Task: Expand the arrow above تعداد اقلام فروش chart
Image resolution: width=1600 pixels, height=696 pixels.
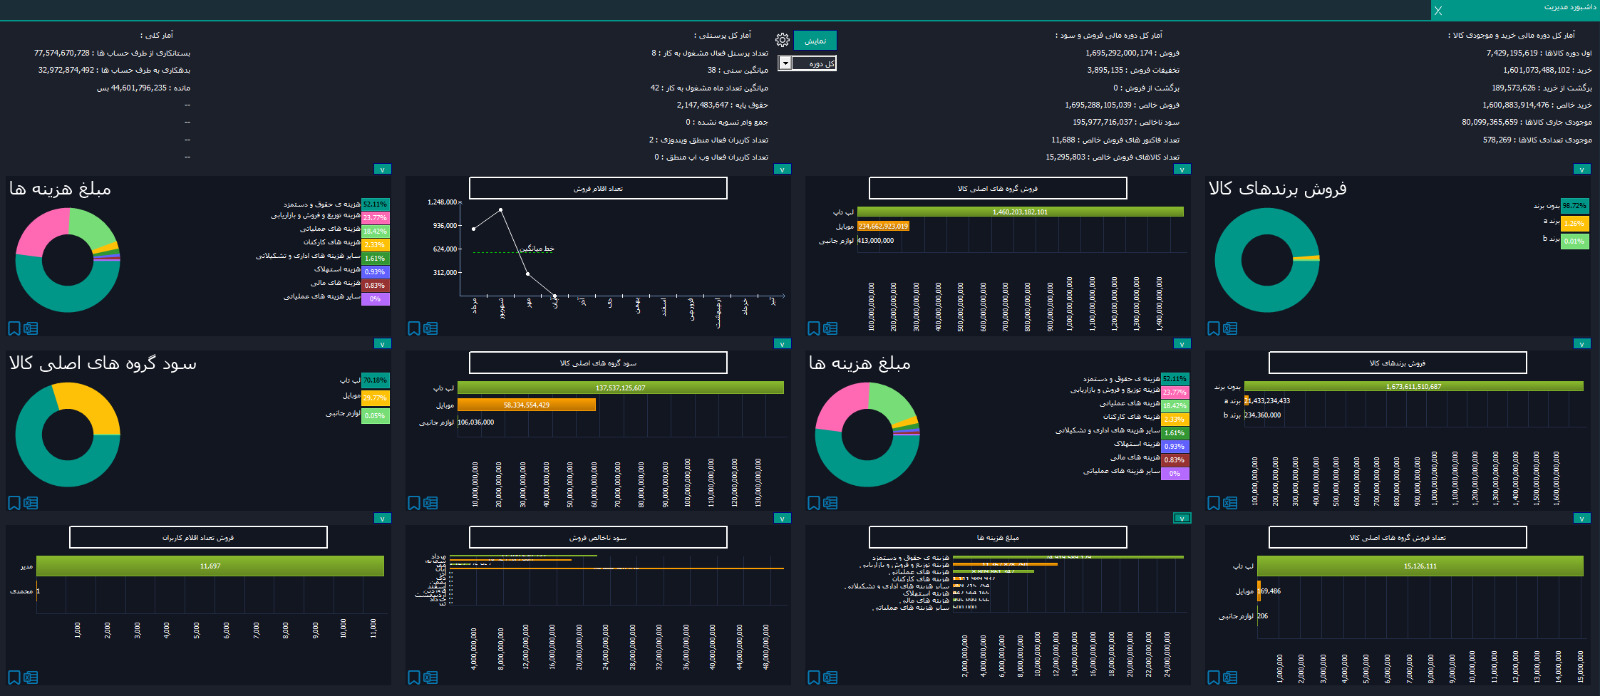Action: pos(782,169)
